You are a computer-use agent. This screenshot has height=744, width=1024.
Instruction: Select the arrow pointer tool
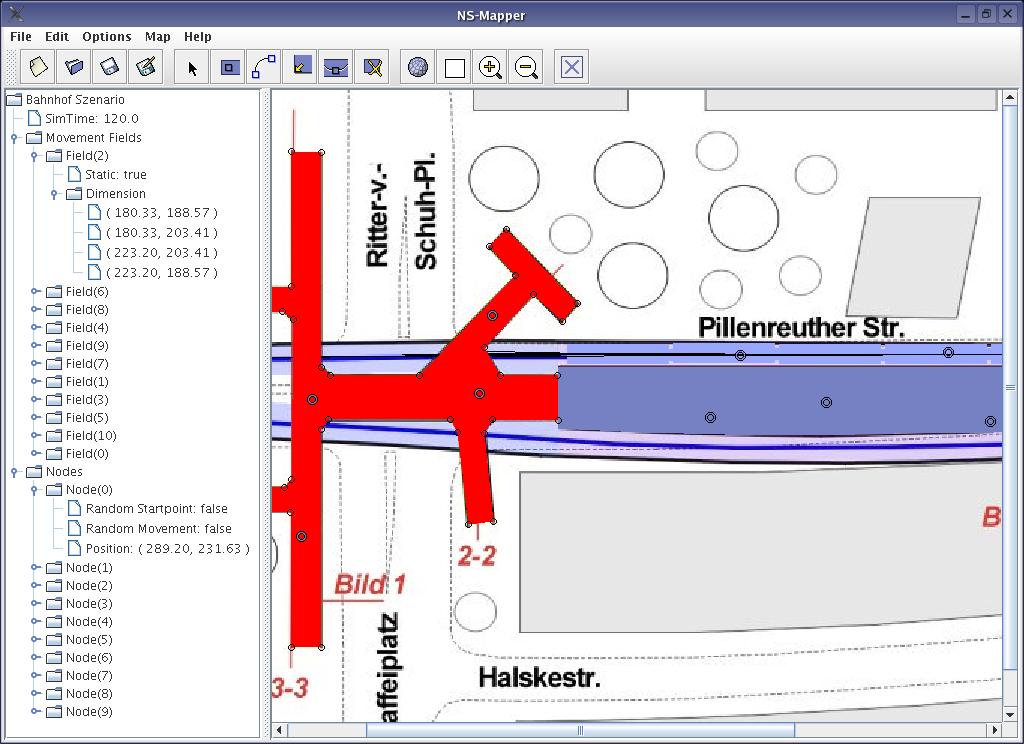click(x=192, y=67)
